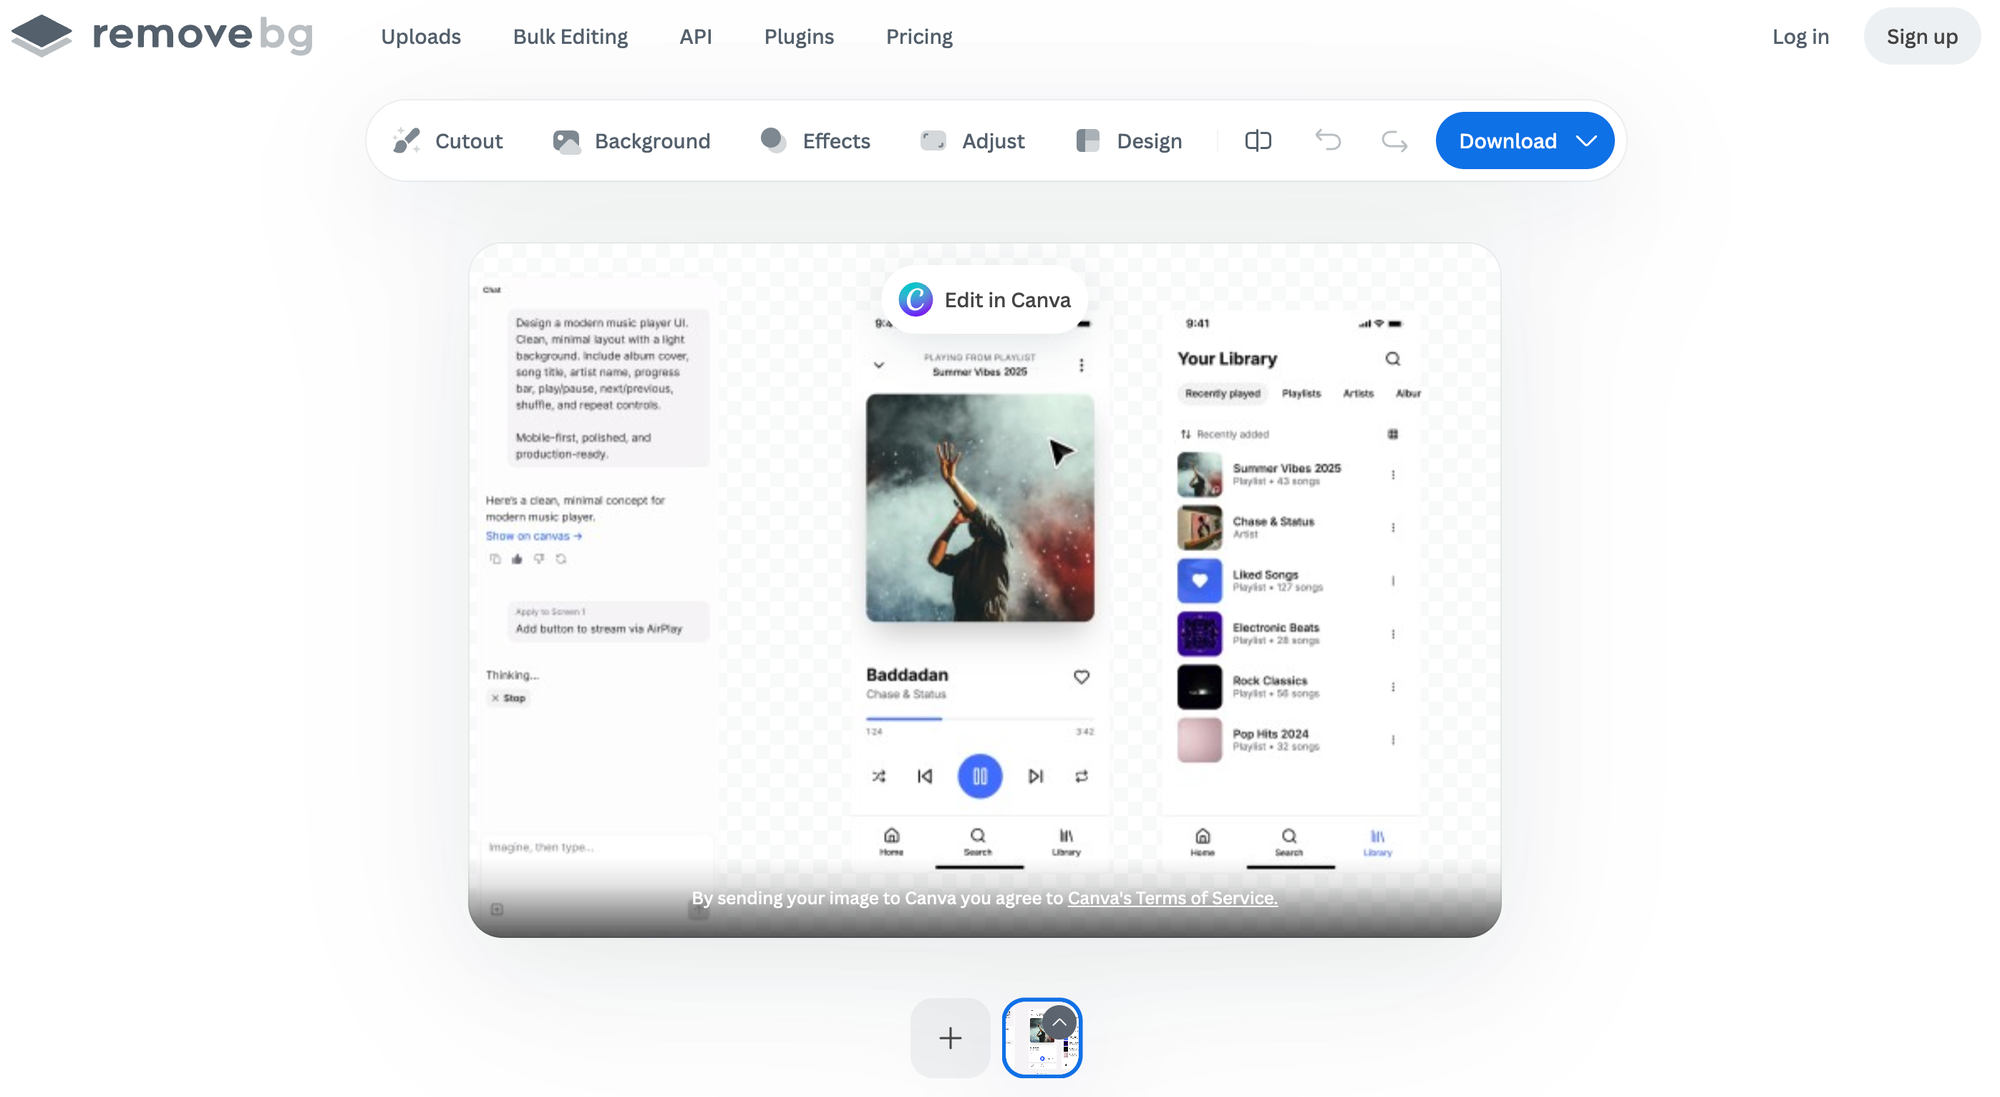Click the album cover artwork in the player
2000x1097 pixels.
(x=980, y=508)
